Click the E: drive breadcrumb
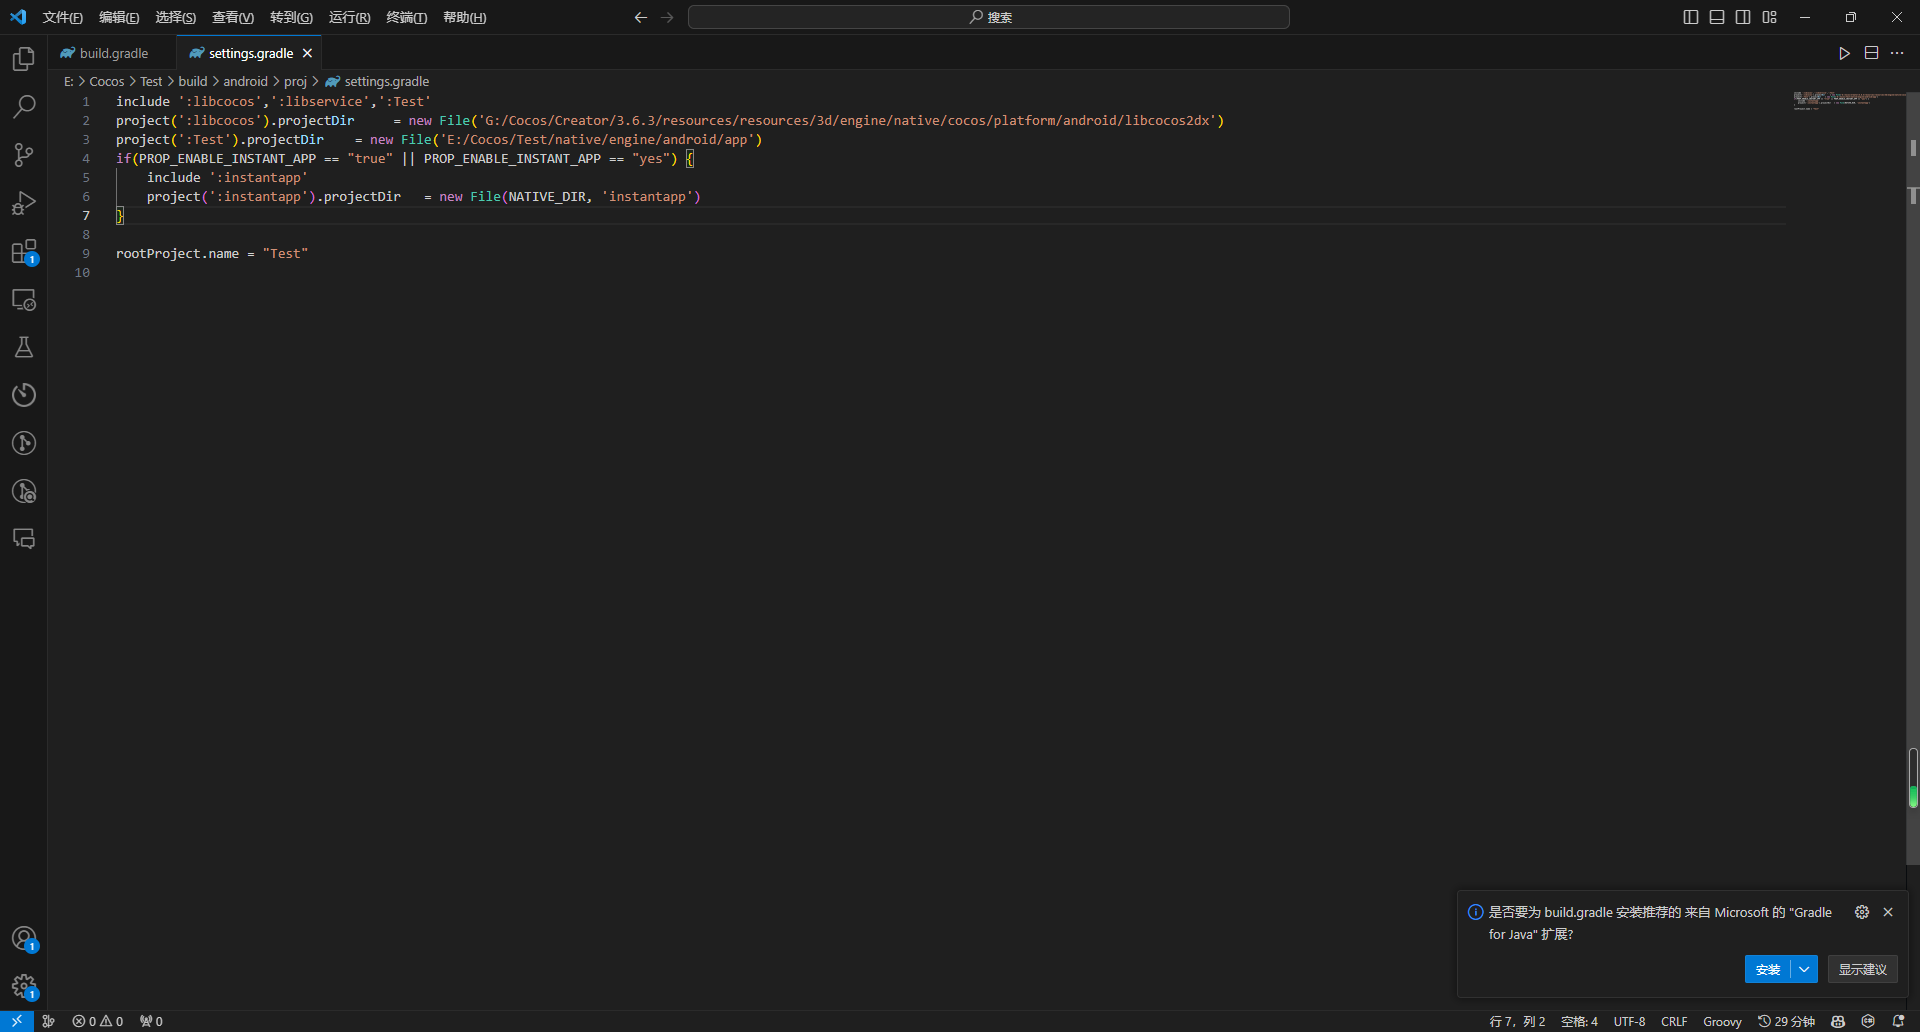The image size is (1920, 1032). coord(68,81)
